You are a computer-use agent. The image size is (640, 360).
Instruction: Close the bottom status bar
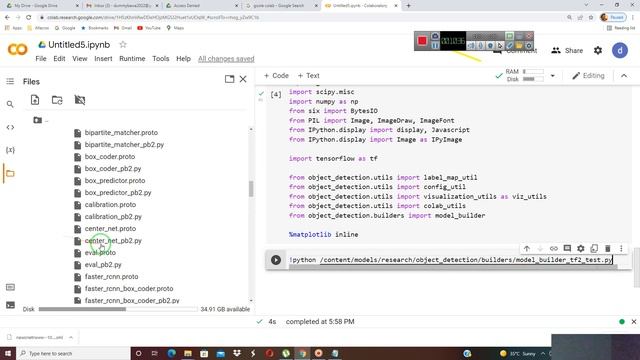pos(633,322)
